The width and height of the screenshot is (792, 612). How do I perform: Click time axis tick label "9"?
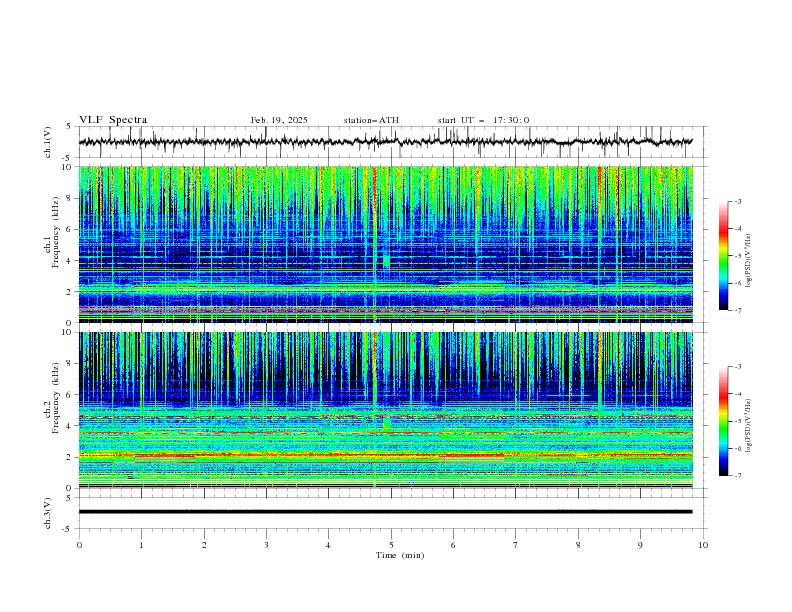[640, 545]
